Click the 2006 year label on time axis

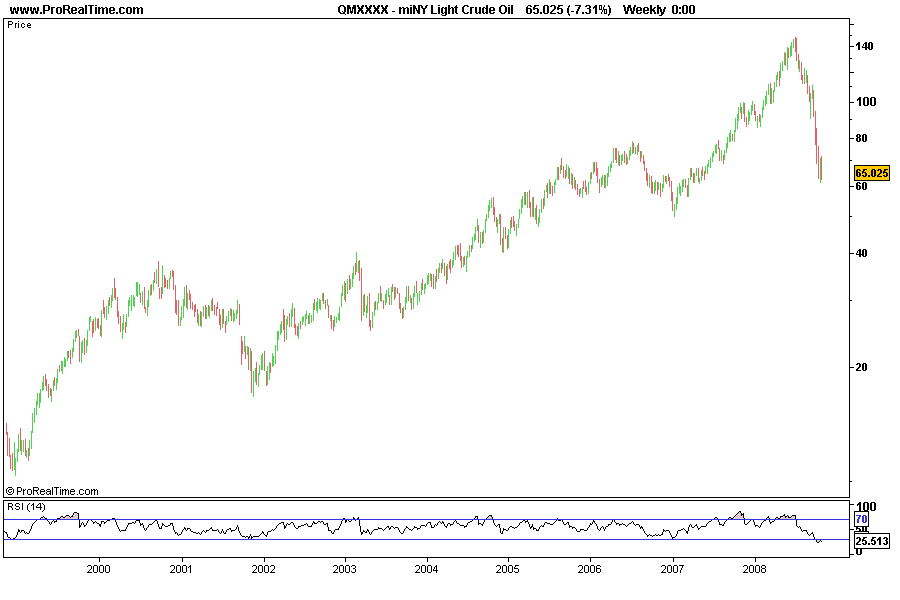pos(589,569)
